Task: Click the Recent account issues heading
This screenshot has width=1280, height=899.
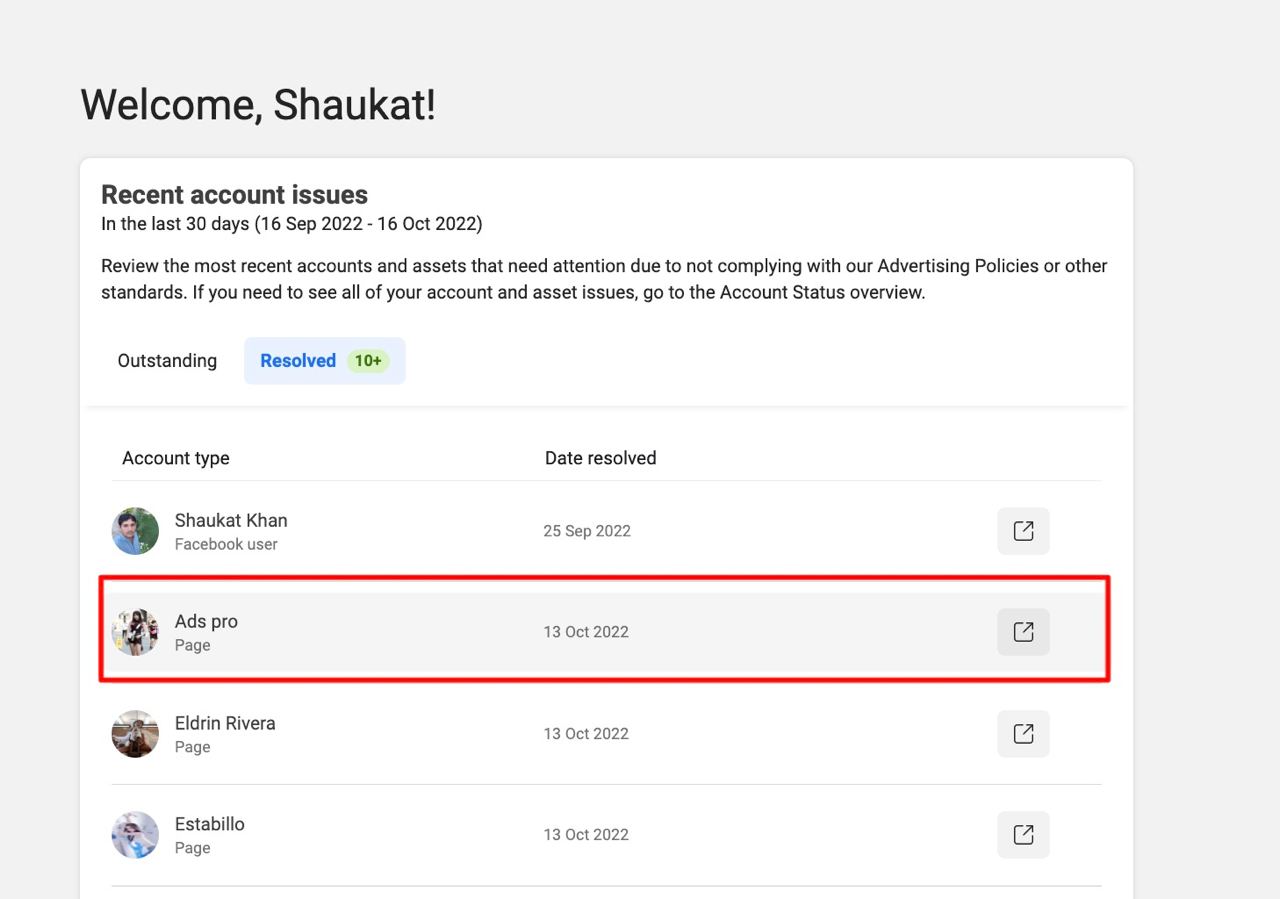Action: pyautogui.click(x=235, y=195)
